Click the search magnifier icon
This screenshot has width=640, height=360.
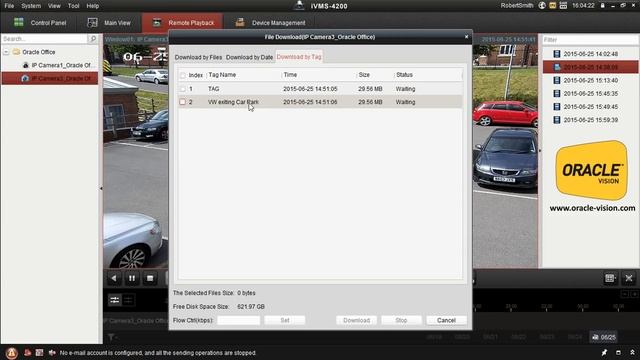tap(93, 39)
